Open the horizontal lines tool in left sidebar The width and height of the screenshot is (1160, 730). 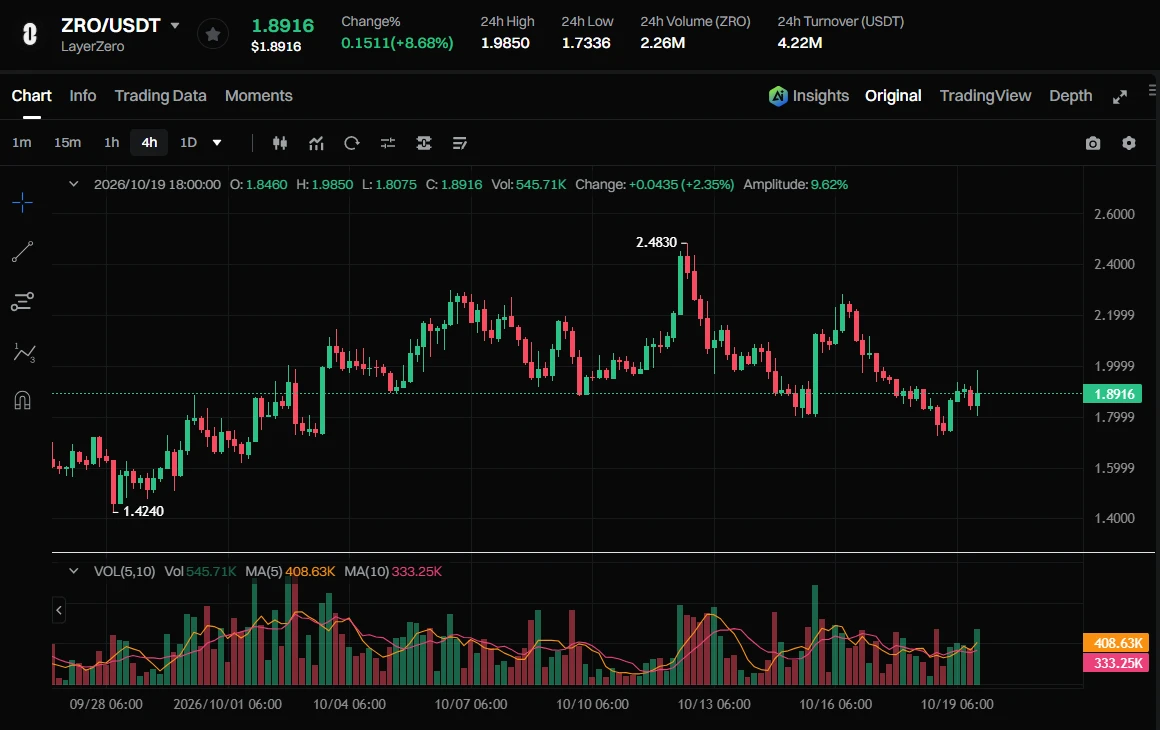click(22, 302)
